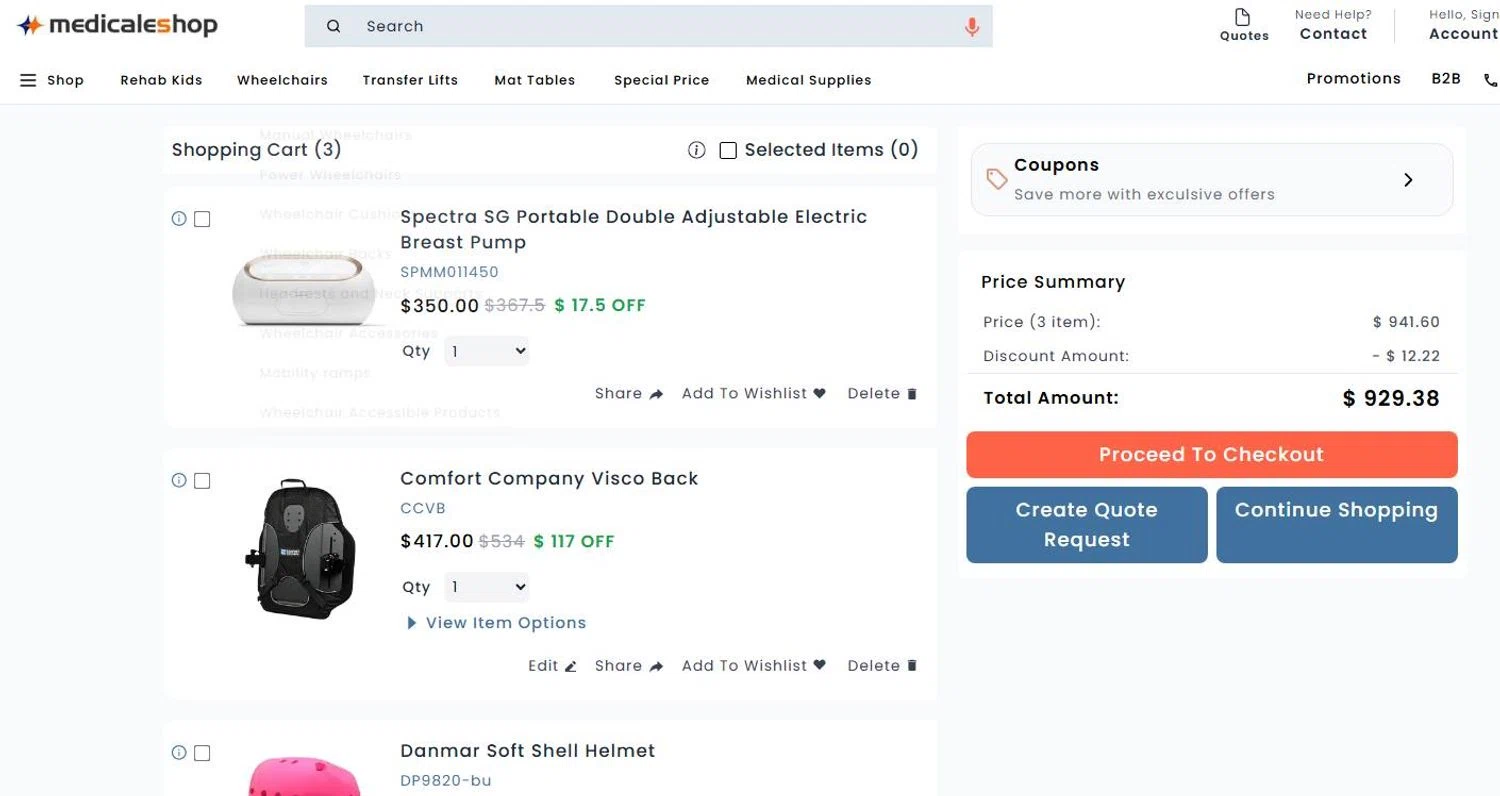Open Special Price menu
1500x796 pixels.
point(661,80)
